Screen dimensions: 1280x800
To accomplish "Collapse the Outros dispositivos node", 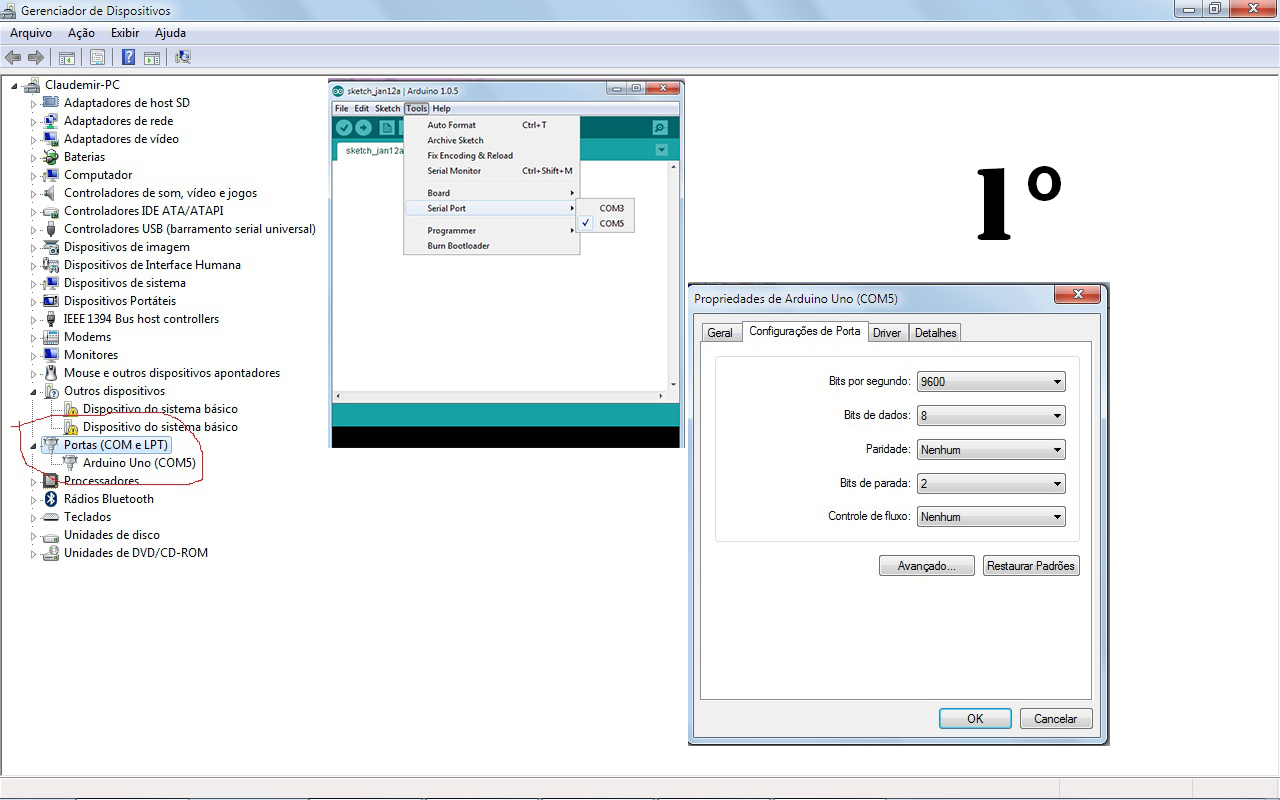I will pos(33,391).
